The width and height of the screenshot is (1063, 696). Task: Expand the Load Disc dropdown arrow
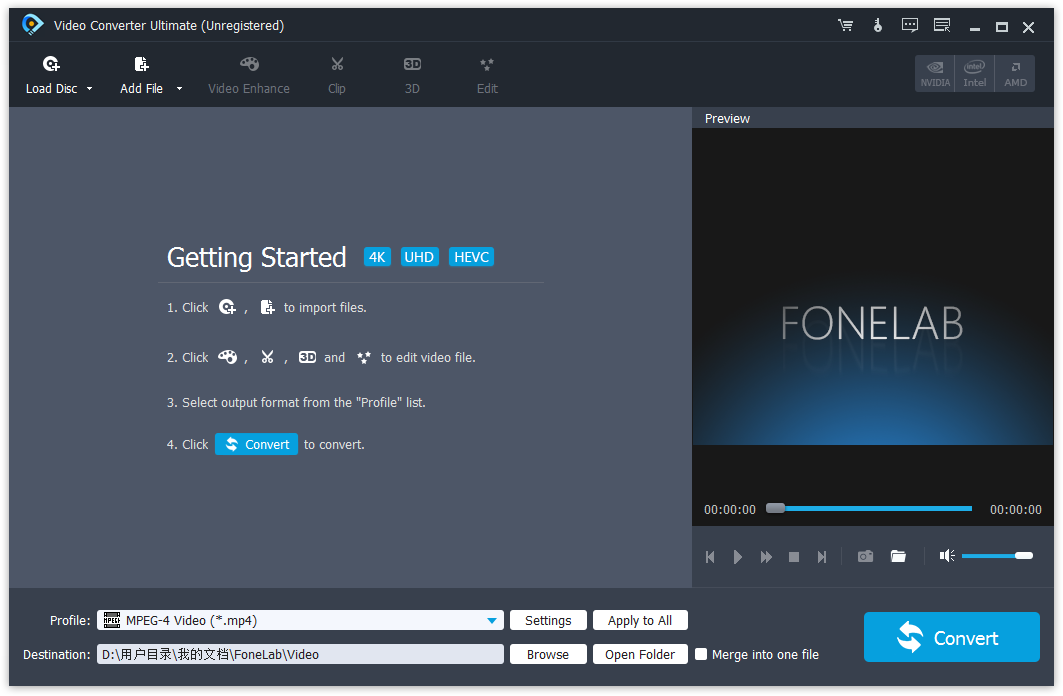click(x=89, y=89)
